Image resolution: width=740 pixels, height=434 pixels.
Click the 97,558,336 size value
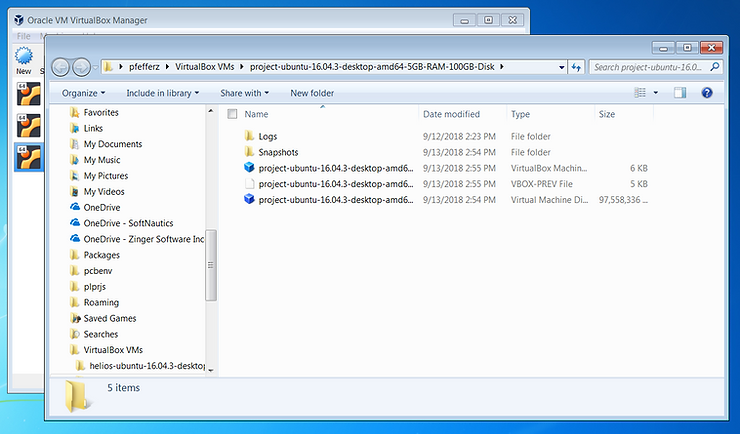pos(623,200)
